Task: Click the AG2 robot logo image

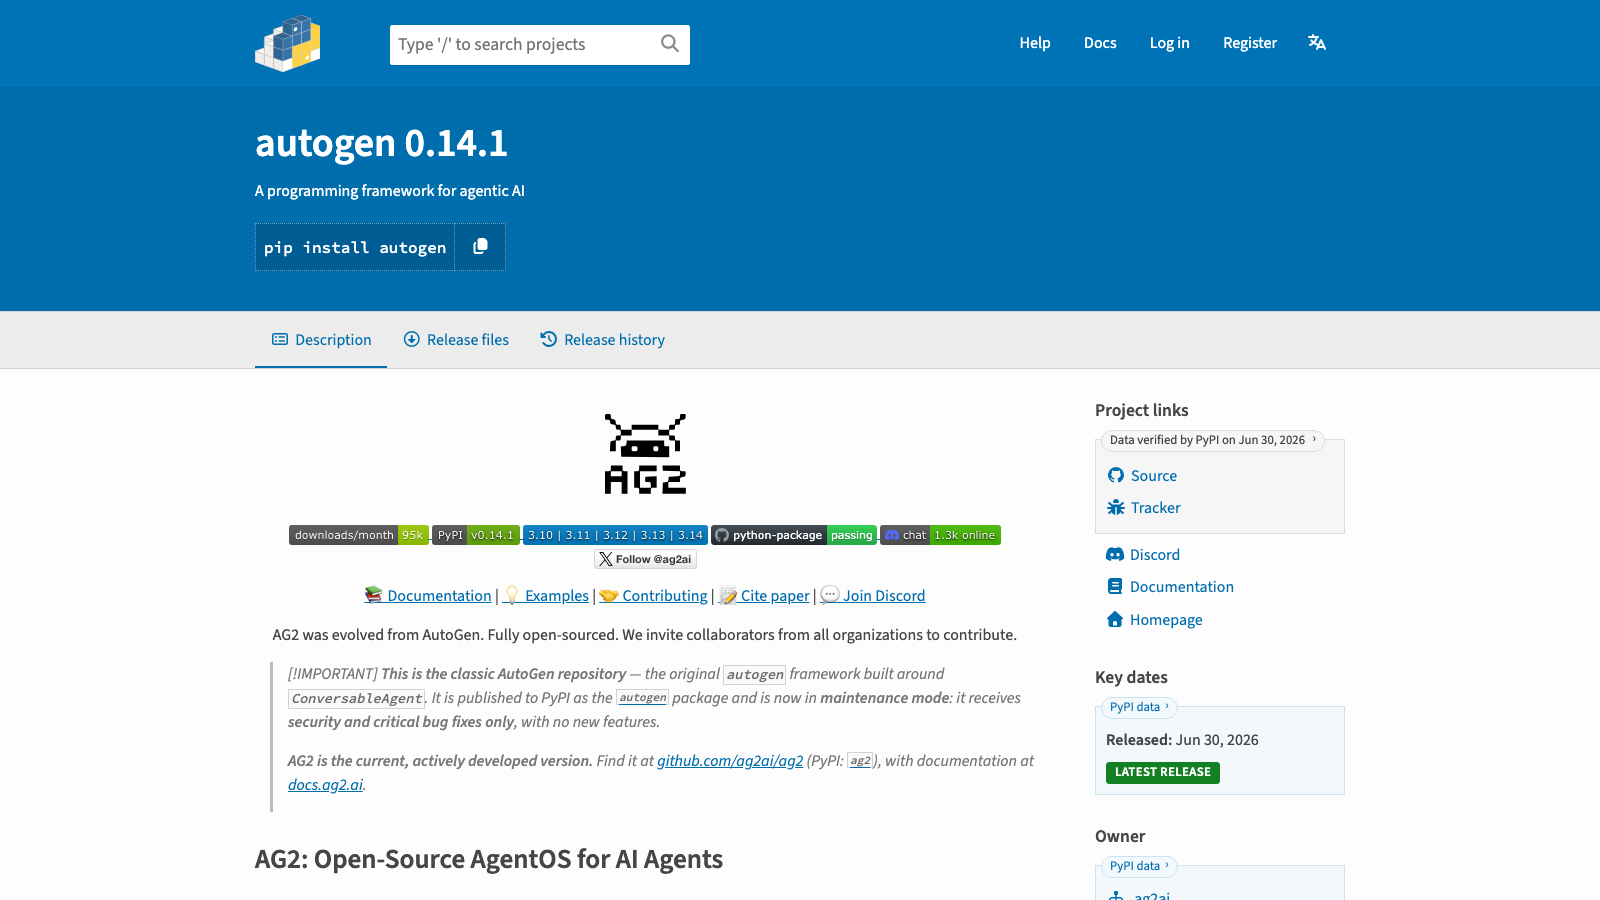Action: coord(645,454)
